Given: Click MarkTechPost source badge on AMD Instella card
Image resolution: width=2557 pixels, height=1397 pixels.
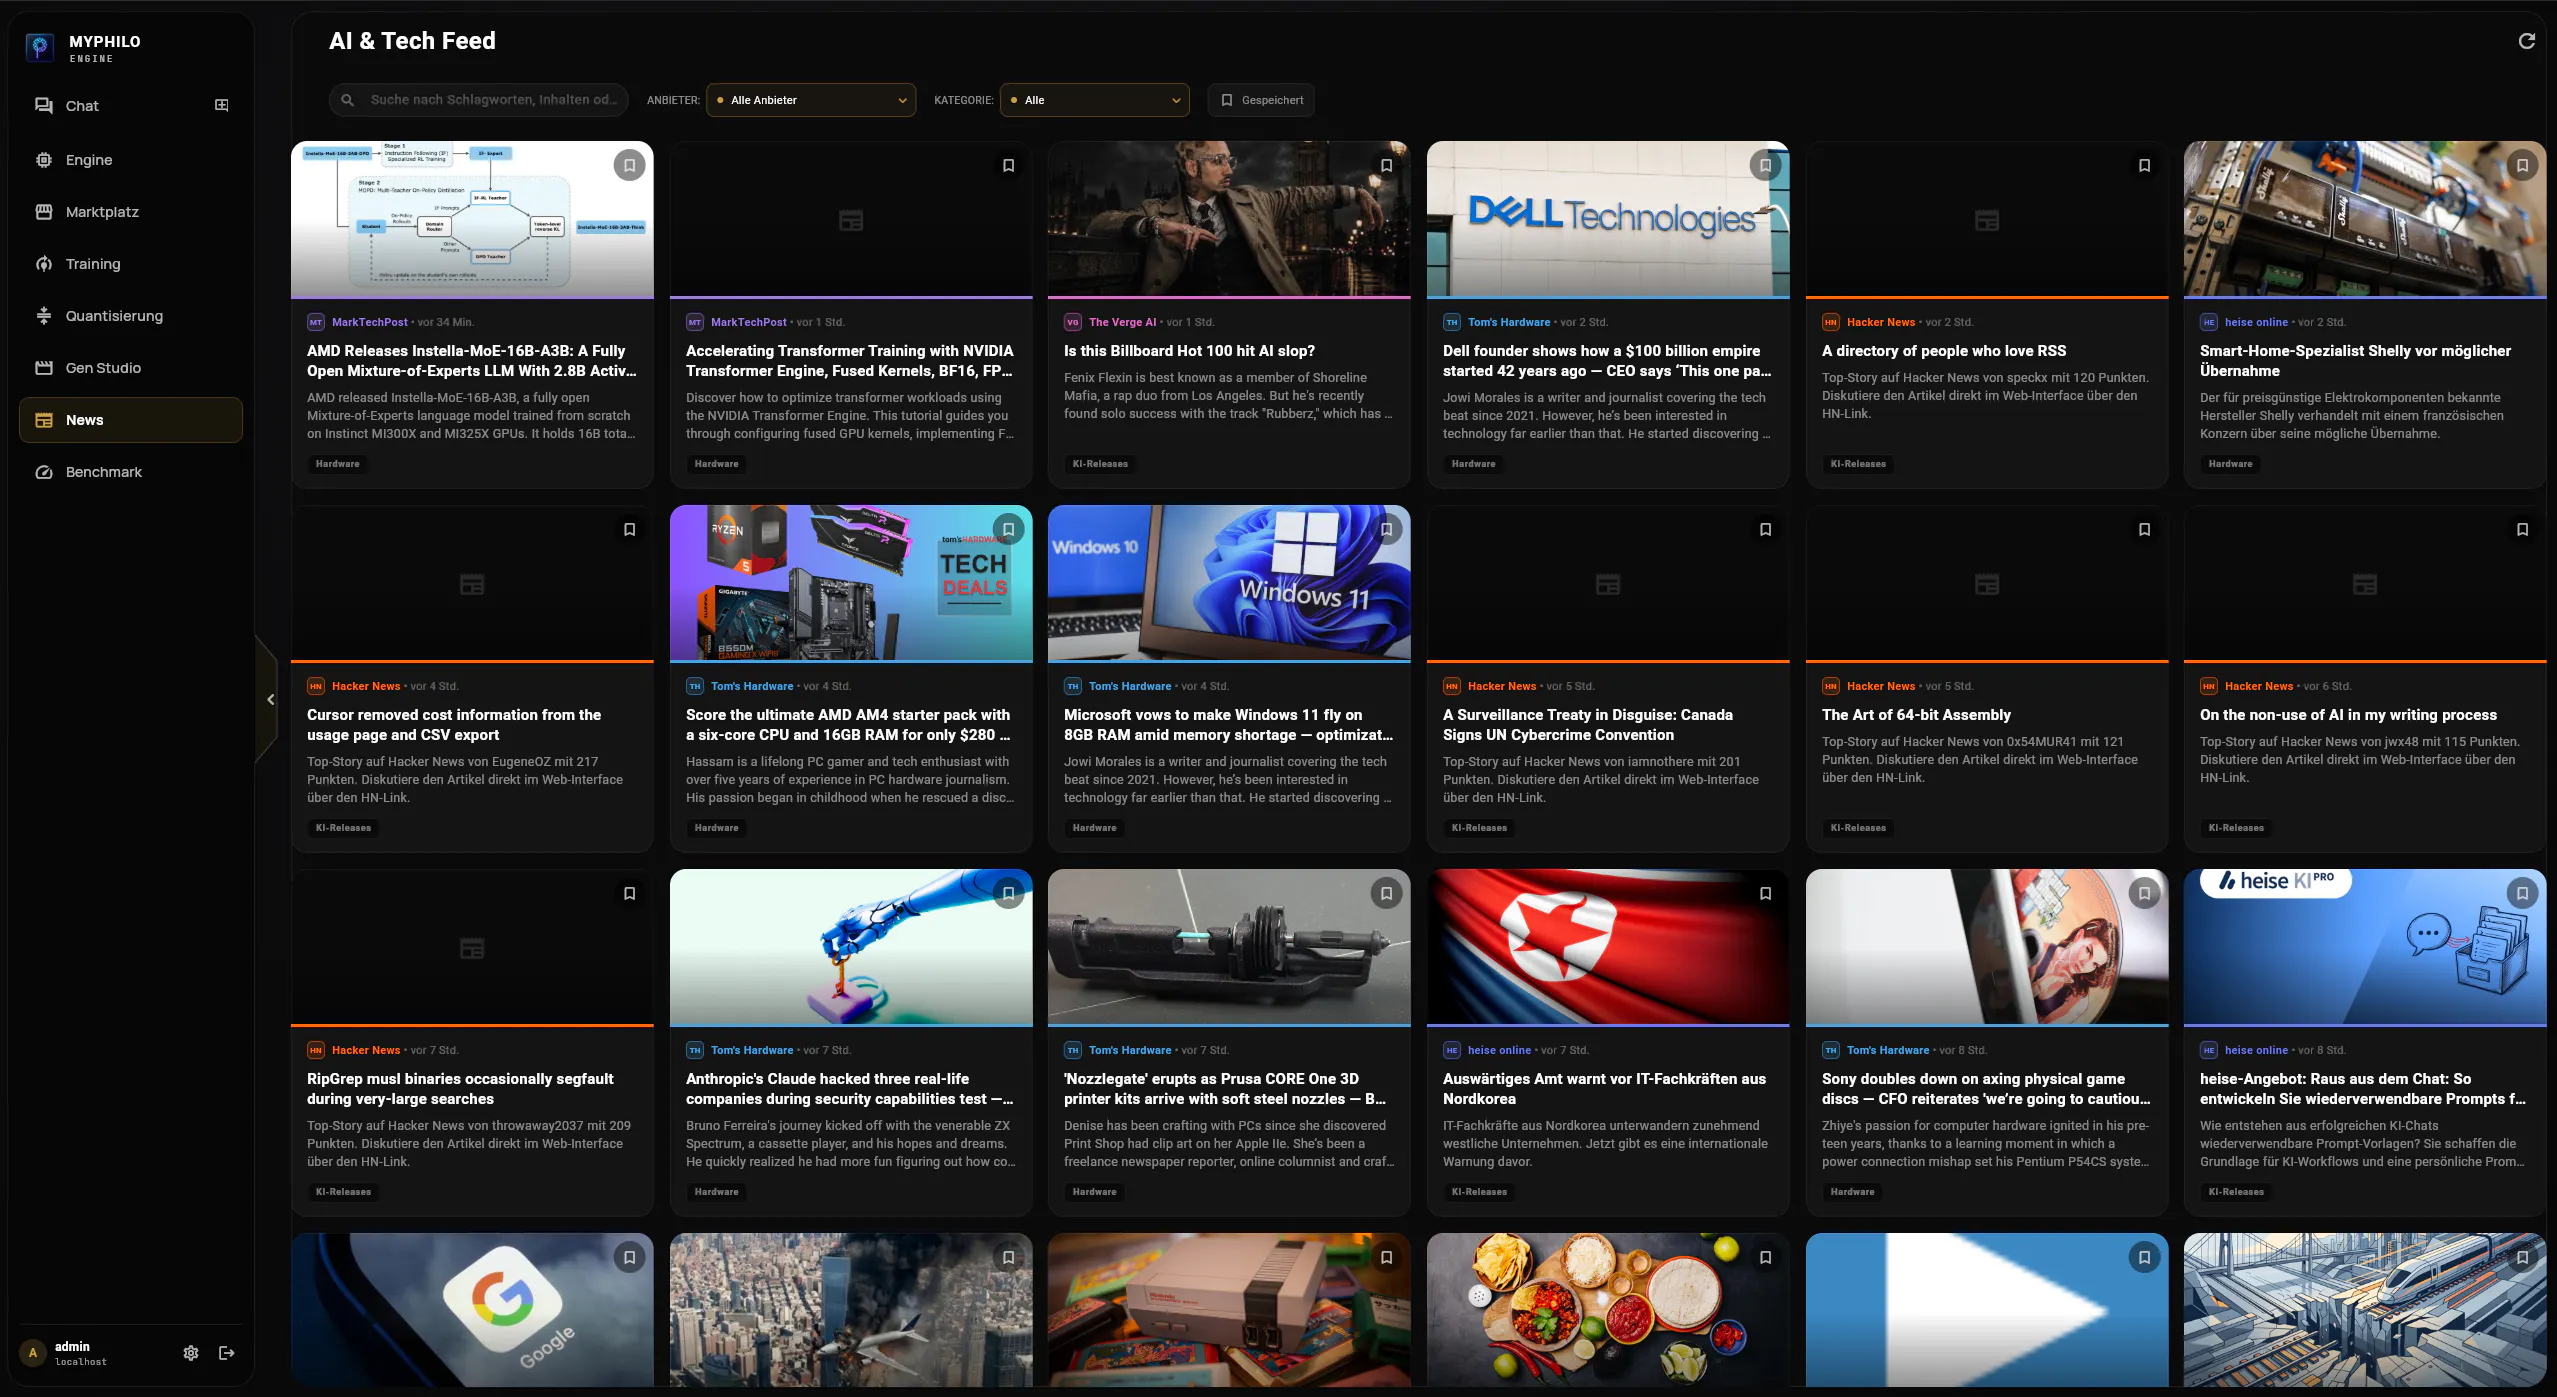Looking at the screenshot, I should click(x=316, y=322).
